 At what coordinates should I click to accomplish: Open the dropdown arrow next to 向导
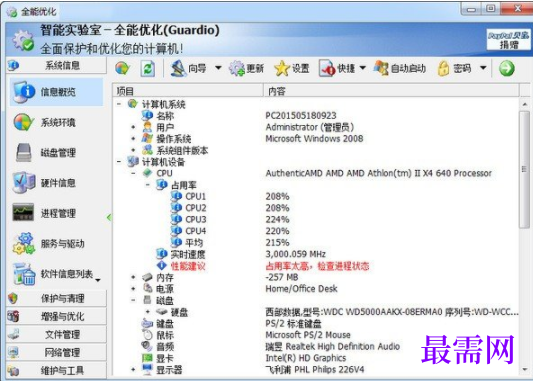(218, 68)
